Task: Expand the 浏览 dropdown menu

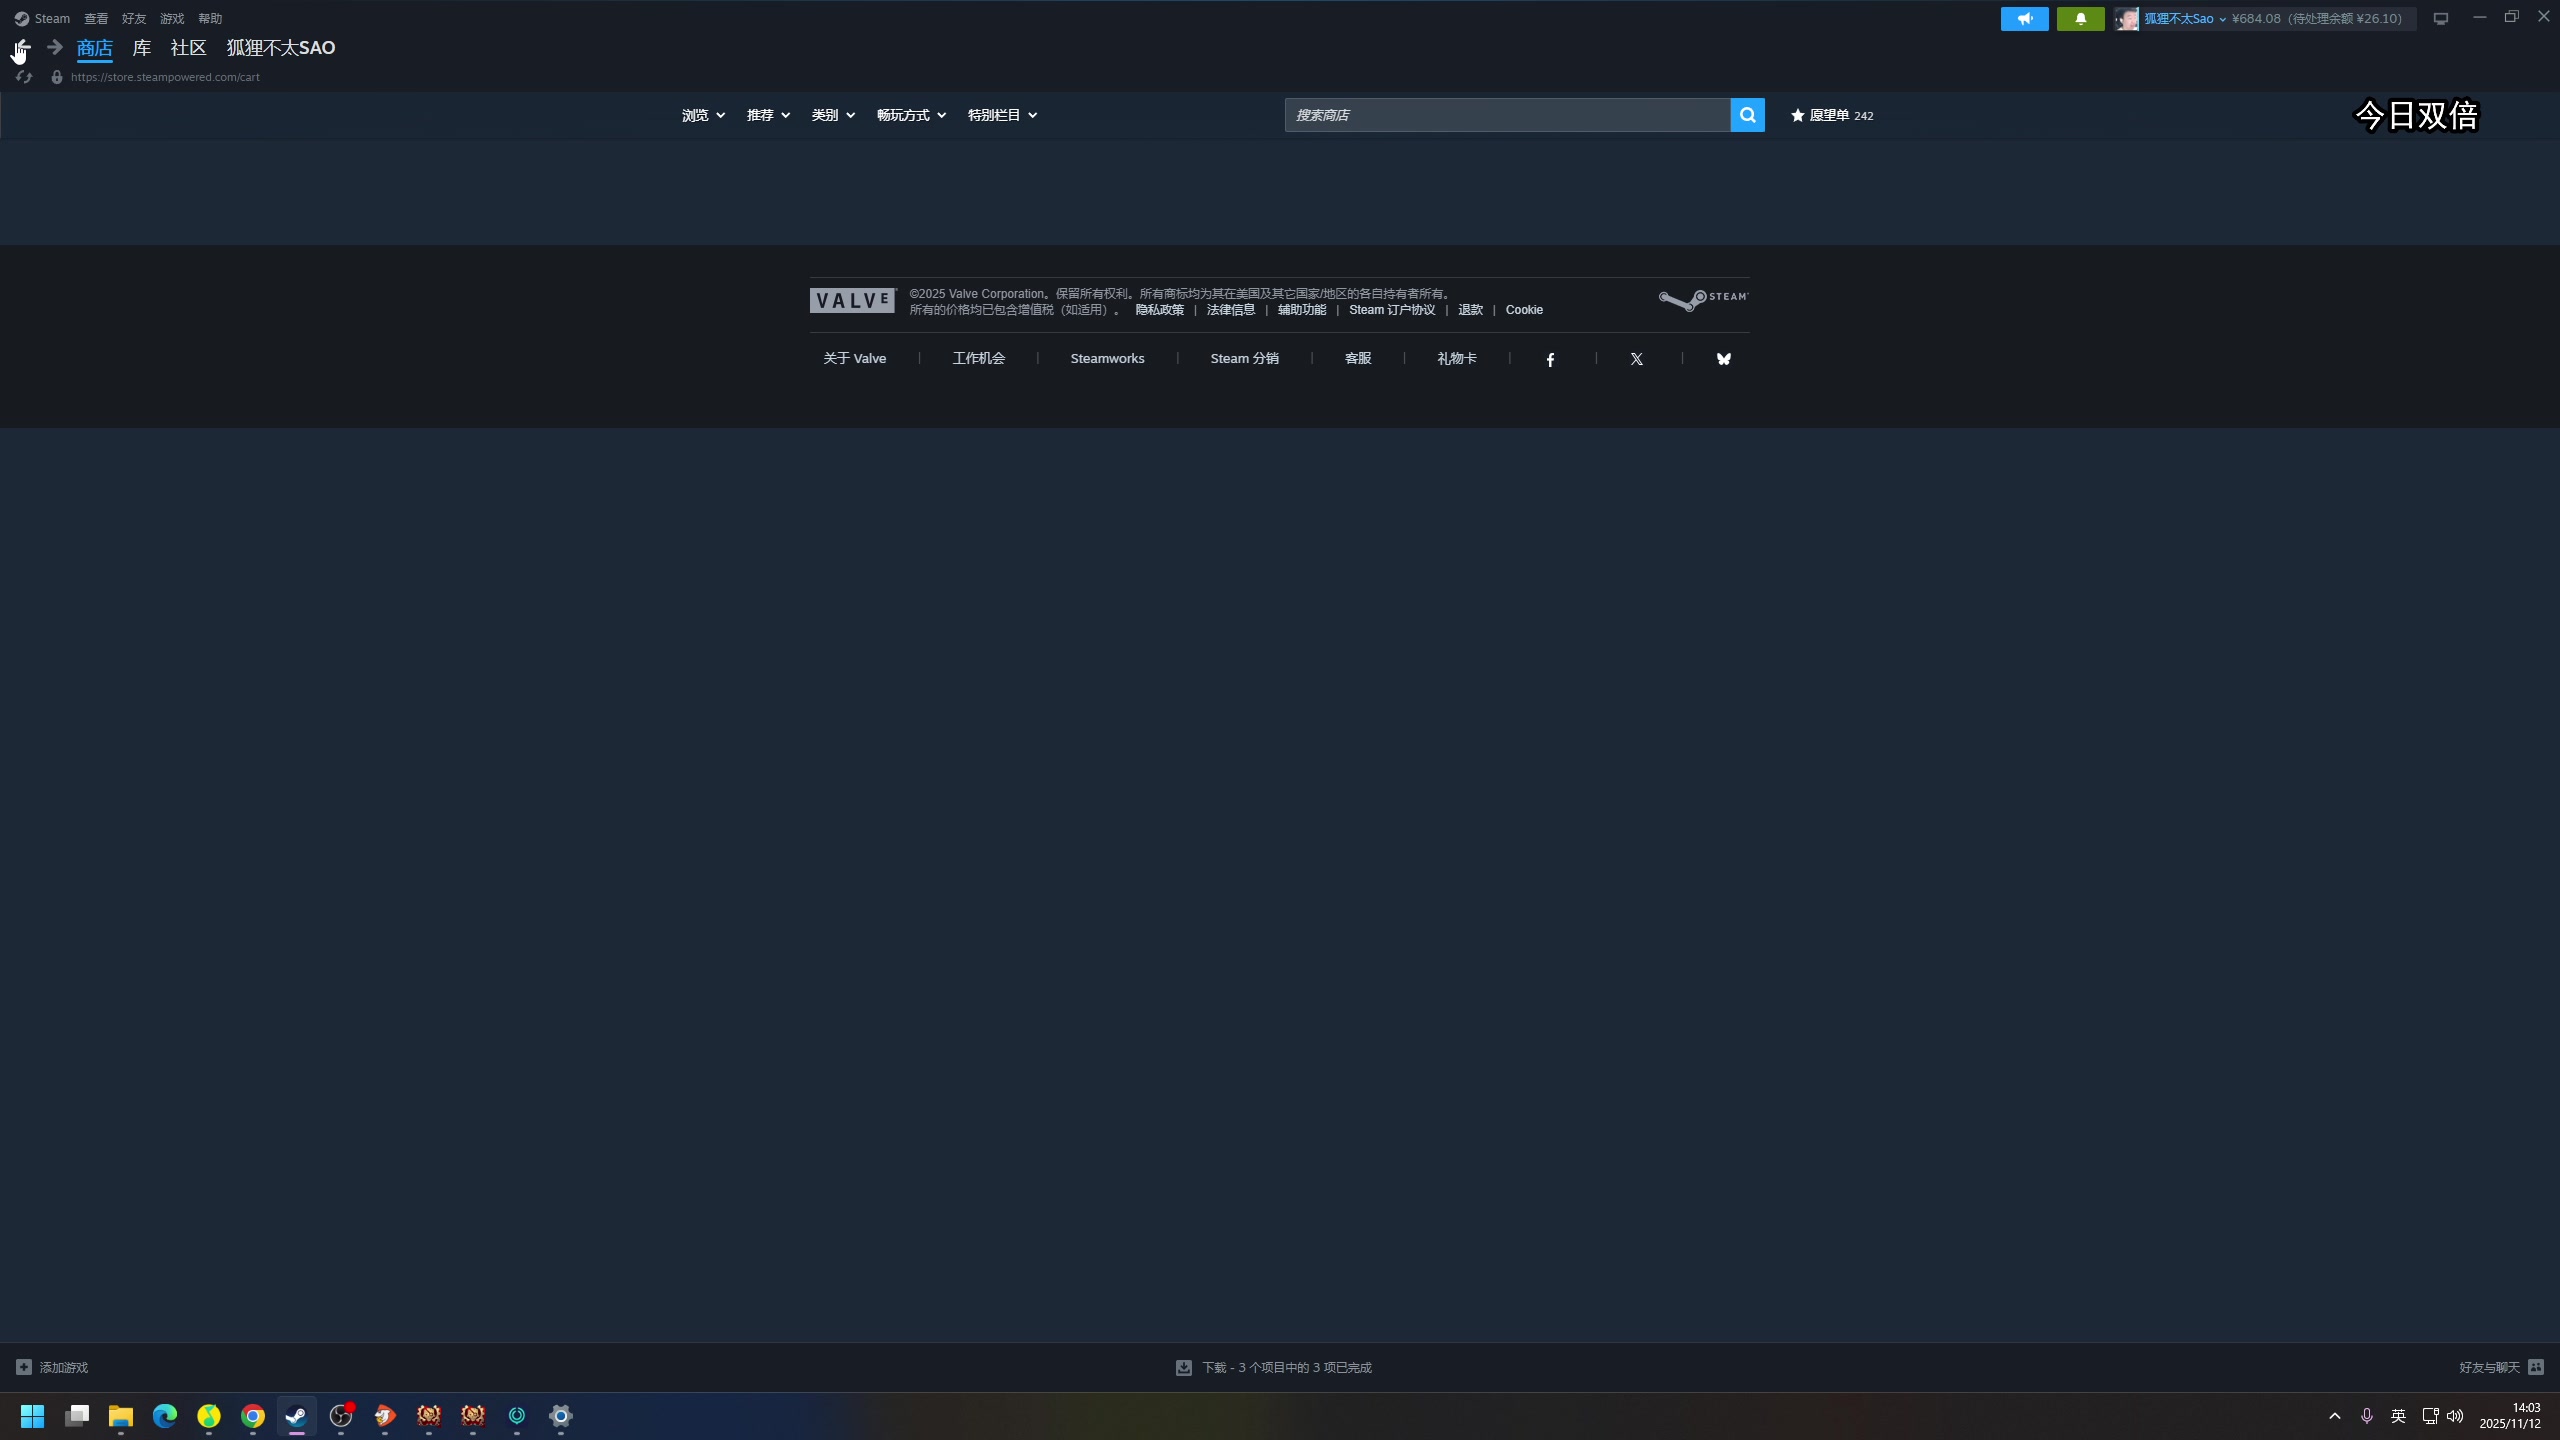Action: coord(703,115)
